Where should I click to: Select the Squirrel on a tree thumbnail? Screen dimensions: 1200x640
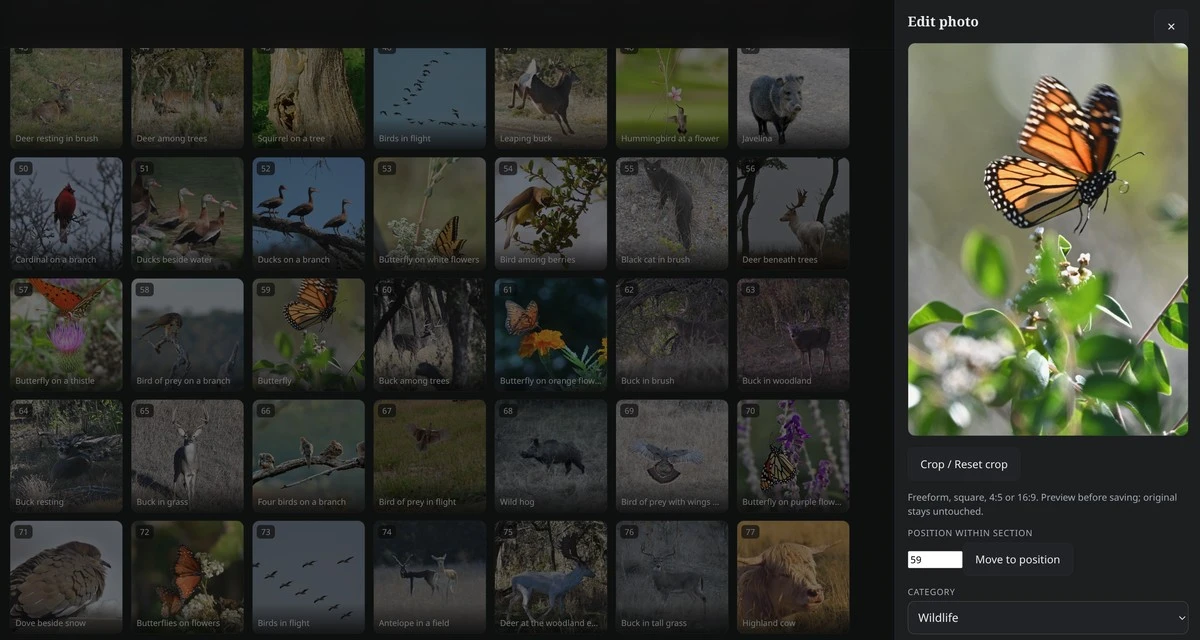[x=308, y=98]
